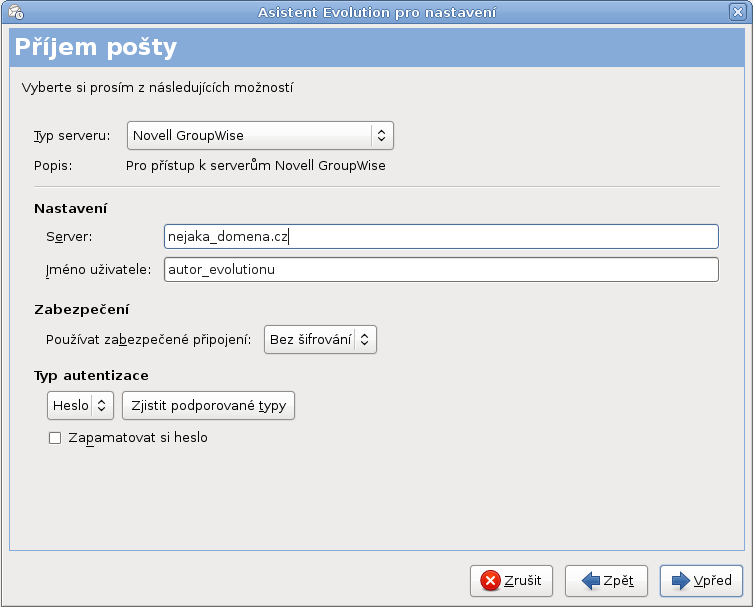Click the Zrušit cancel button
This screenshot has width=753, height=607.
tap(511, 581)
